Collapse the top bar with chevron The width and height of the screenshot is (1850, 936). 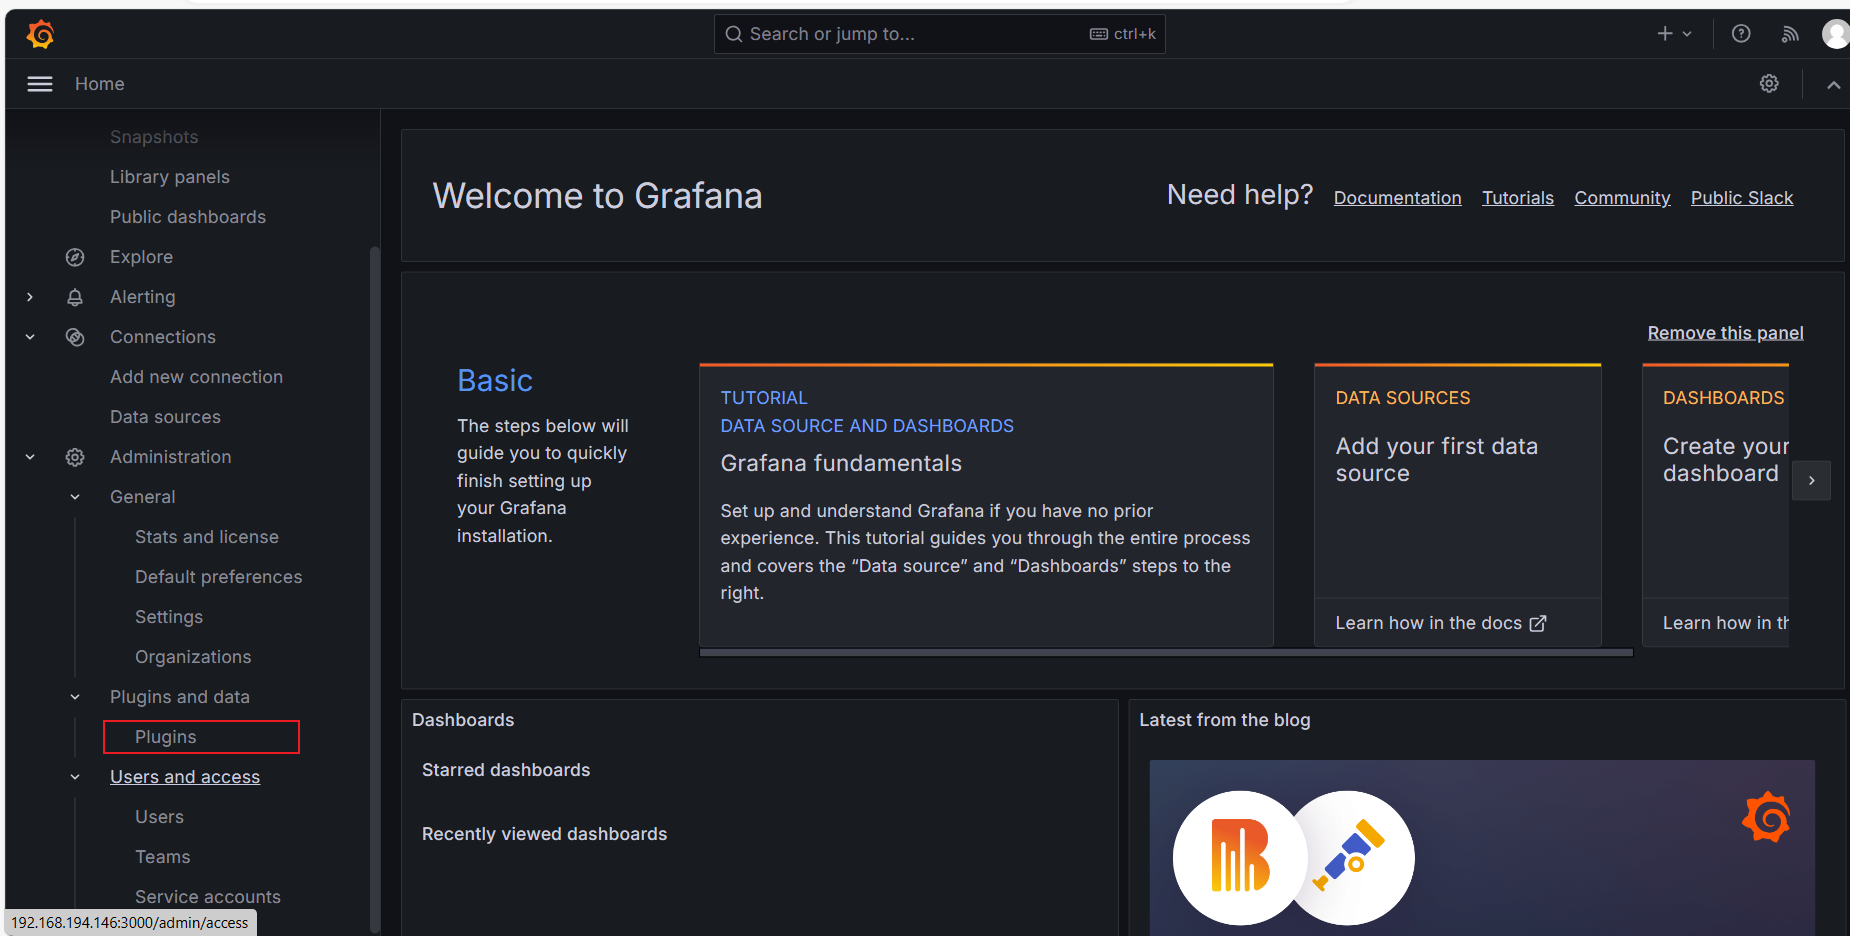(x=1833, y=85)
